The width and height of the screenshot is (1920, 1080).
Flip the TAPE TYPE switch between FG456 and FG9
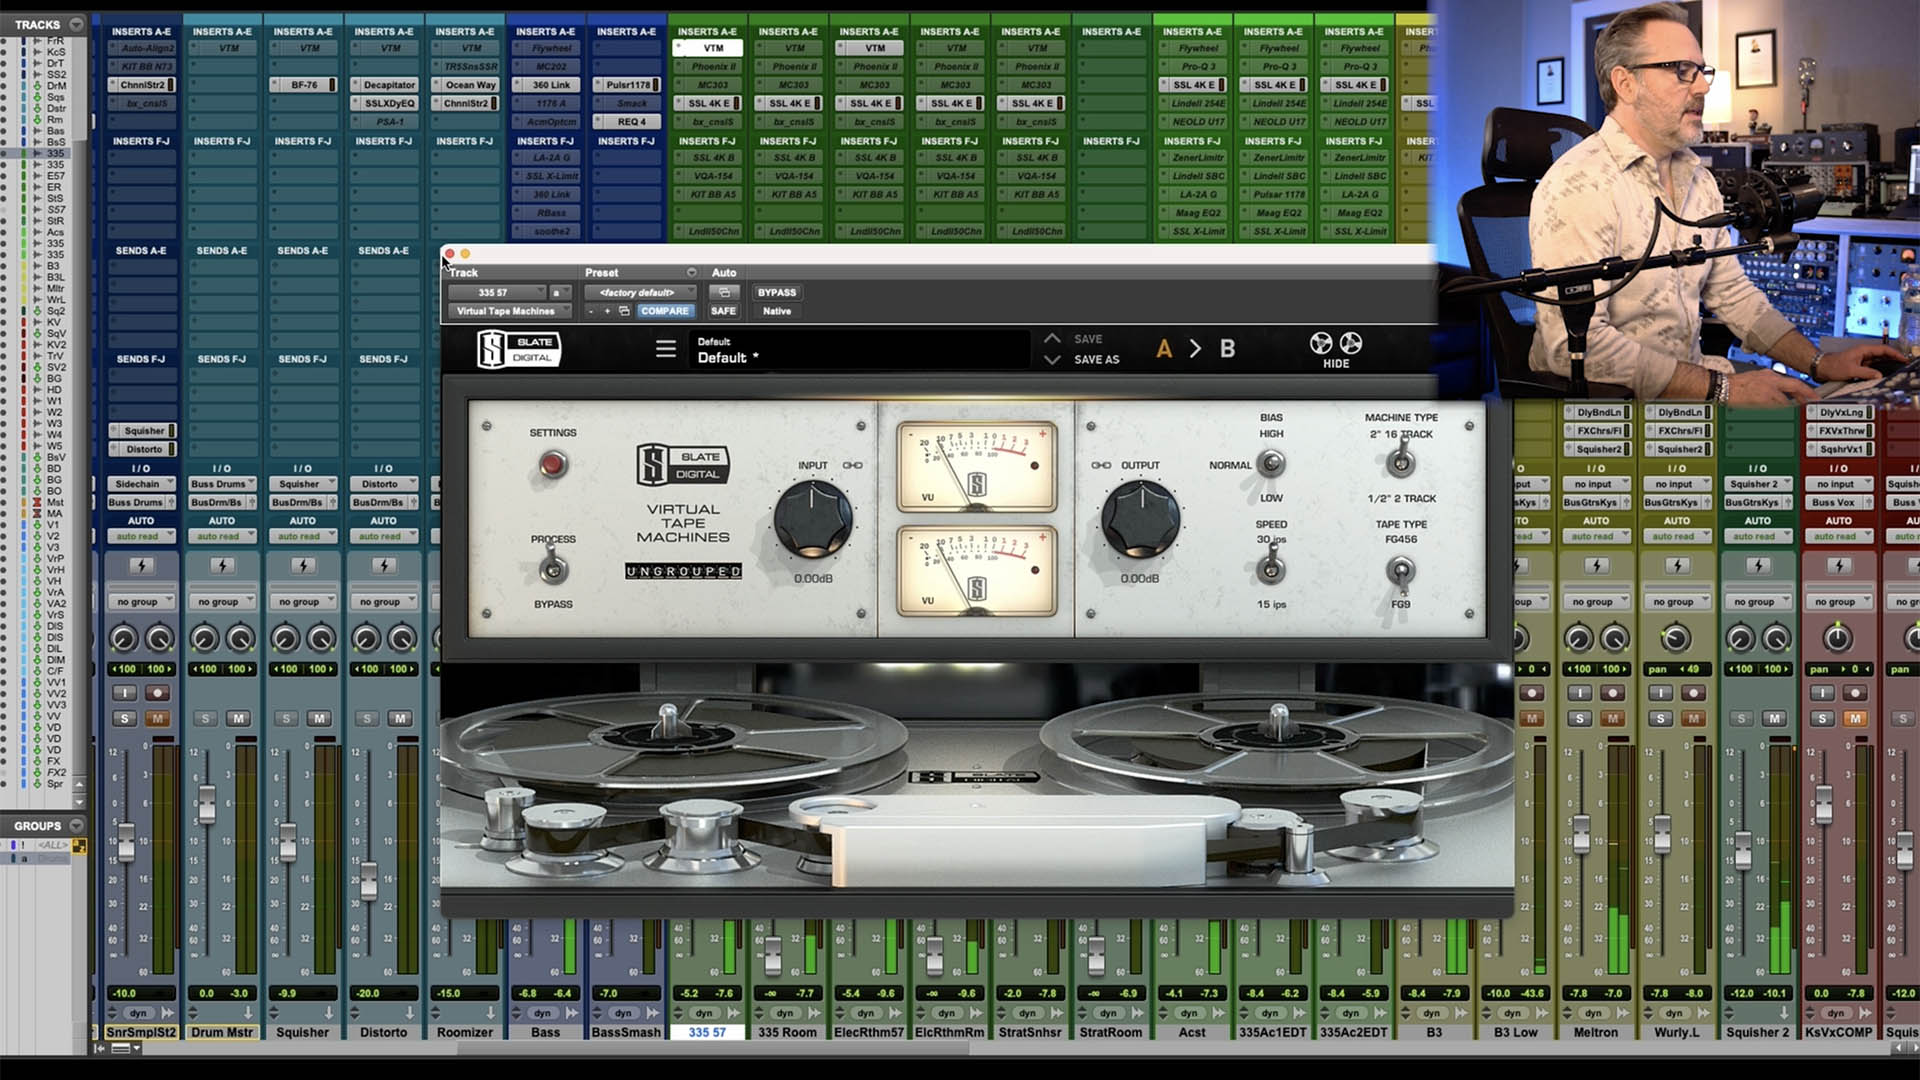[x=1400, y=571]
